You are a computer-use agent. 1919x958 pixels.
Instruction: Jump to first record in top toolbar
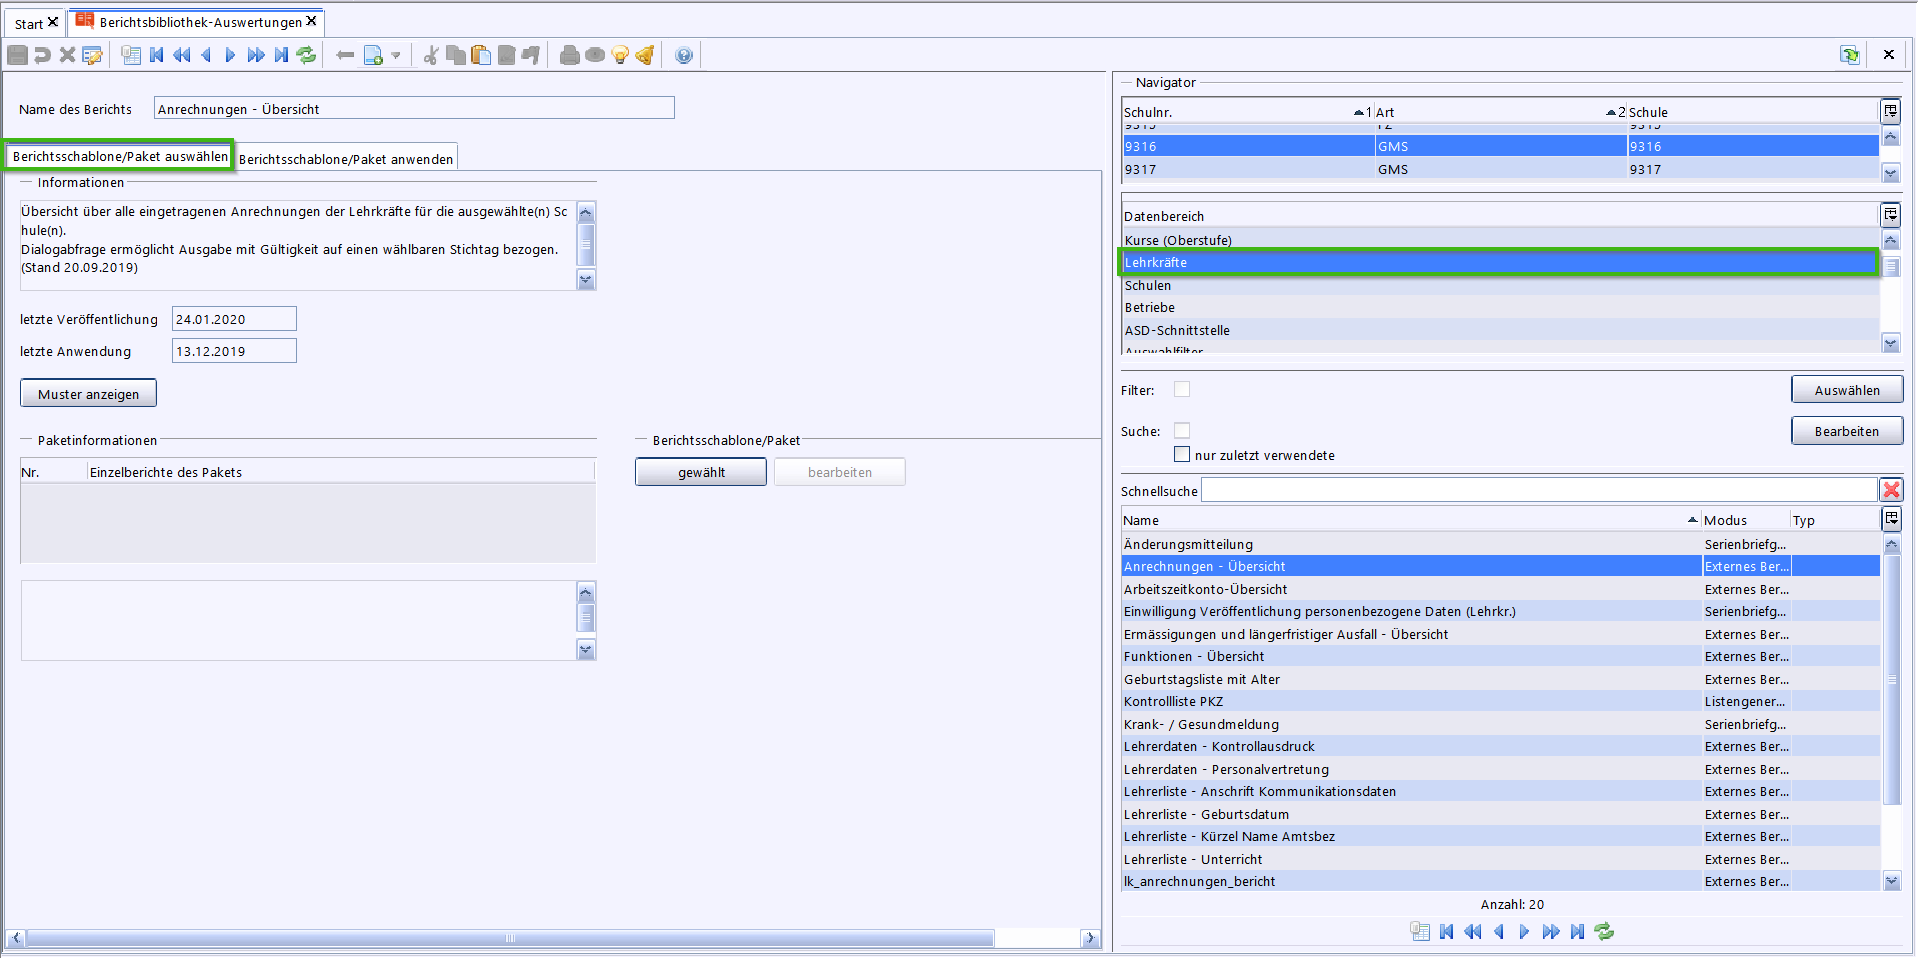(x=157, y=55)
